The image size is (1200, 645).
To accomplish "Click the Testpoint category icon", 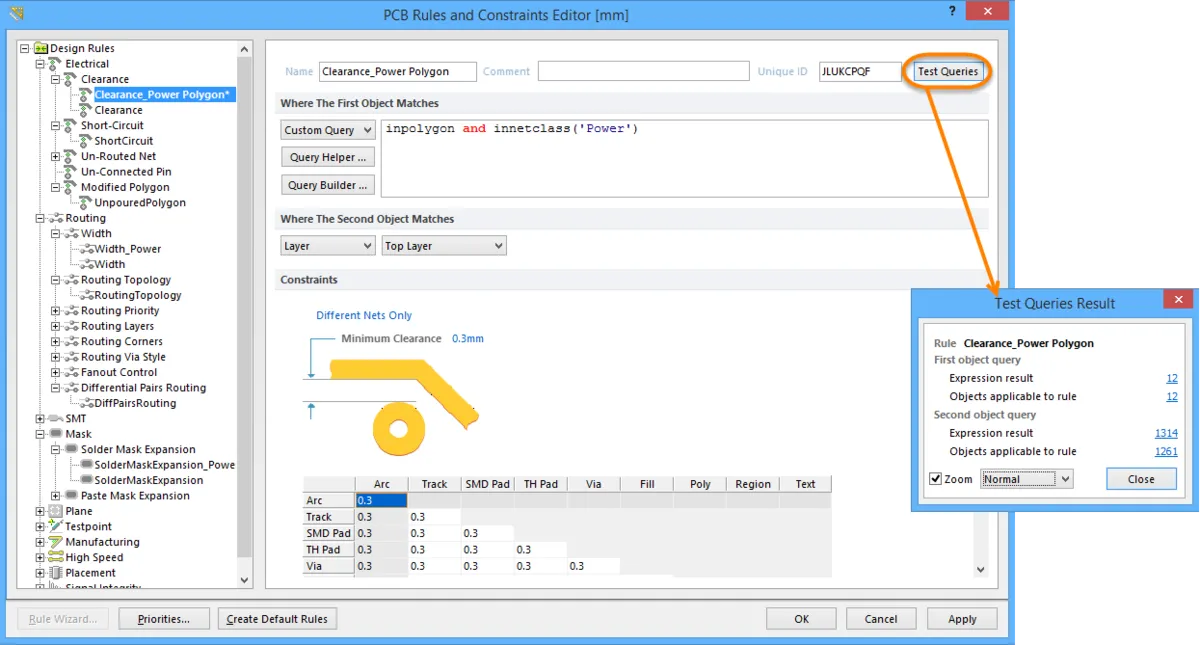I will (55, 527).
